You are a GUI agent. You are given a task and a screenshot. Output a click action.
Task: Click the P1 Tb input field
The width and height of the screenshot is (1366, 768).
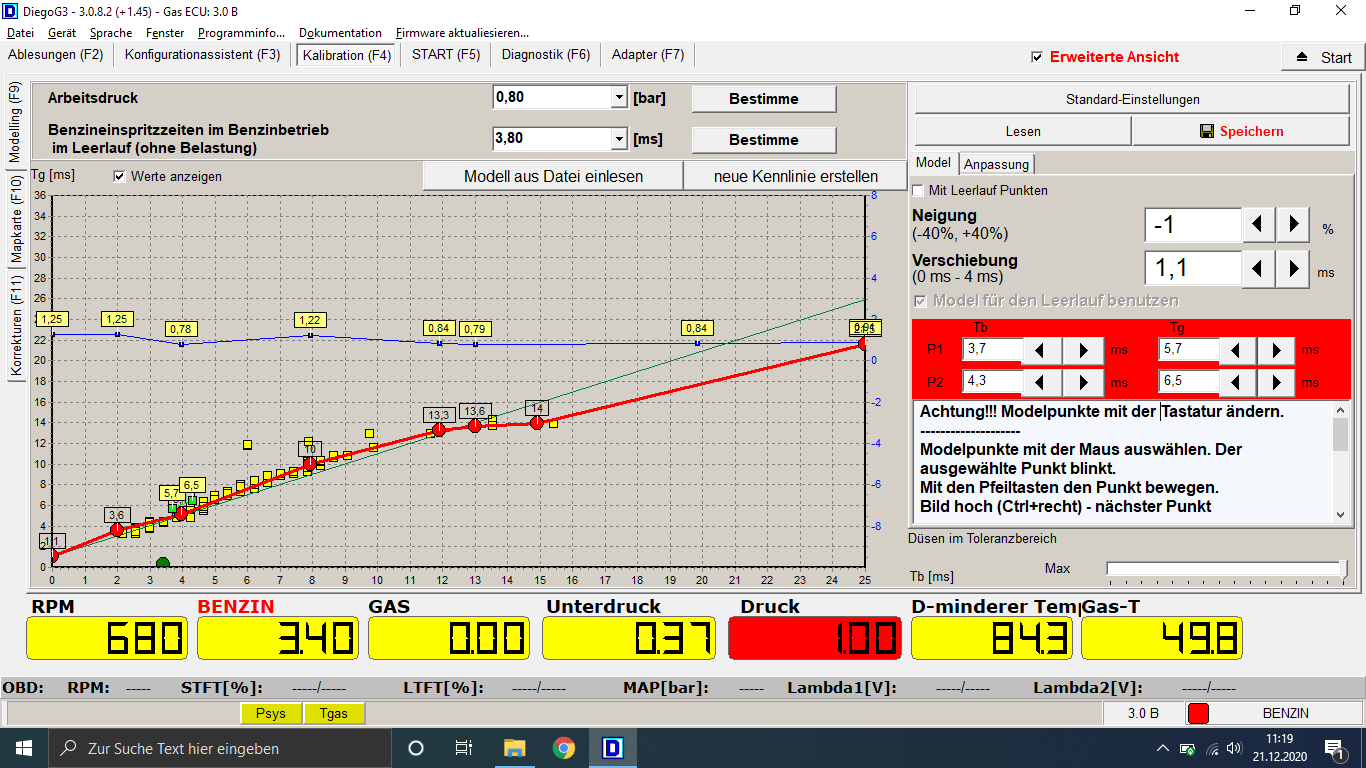click(x=992, y=350)
